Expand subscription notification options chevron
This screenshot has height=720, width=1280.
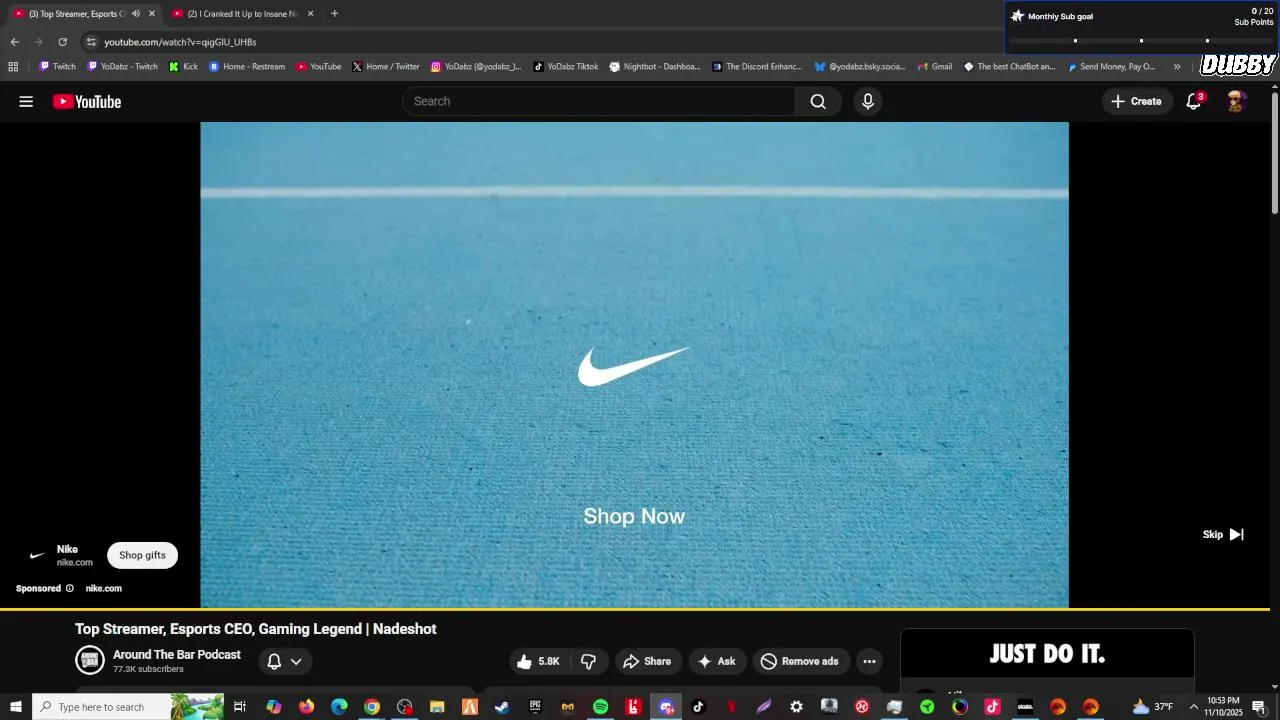296,661
